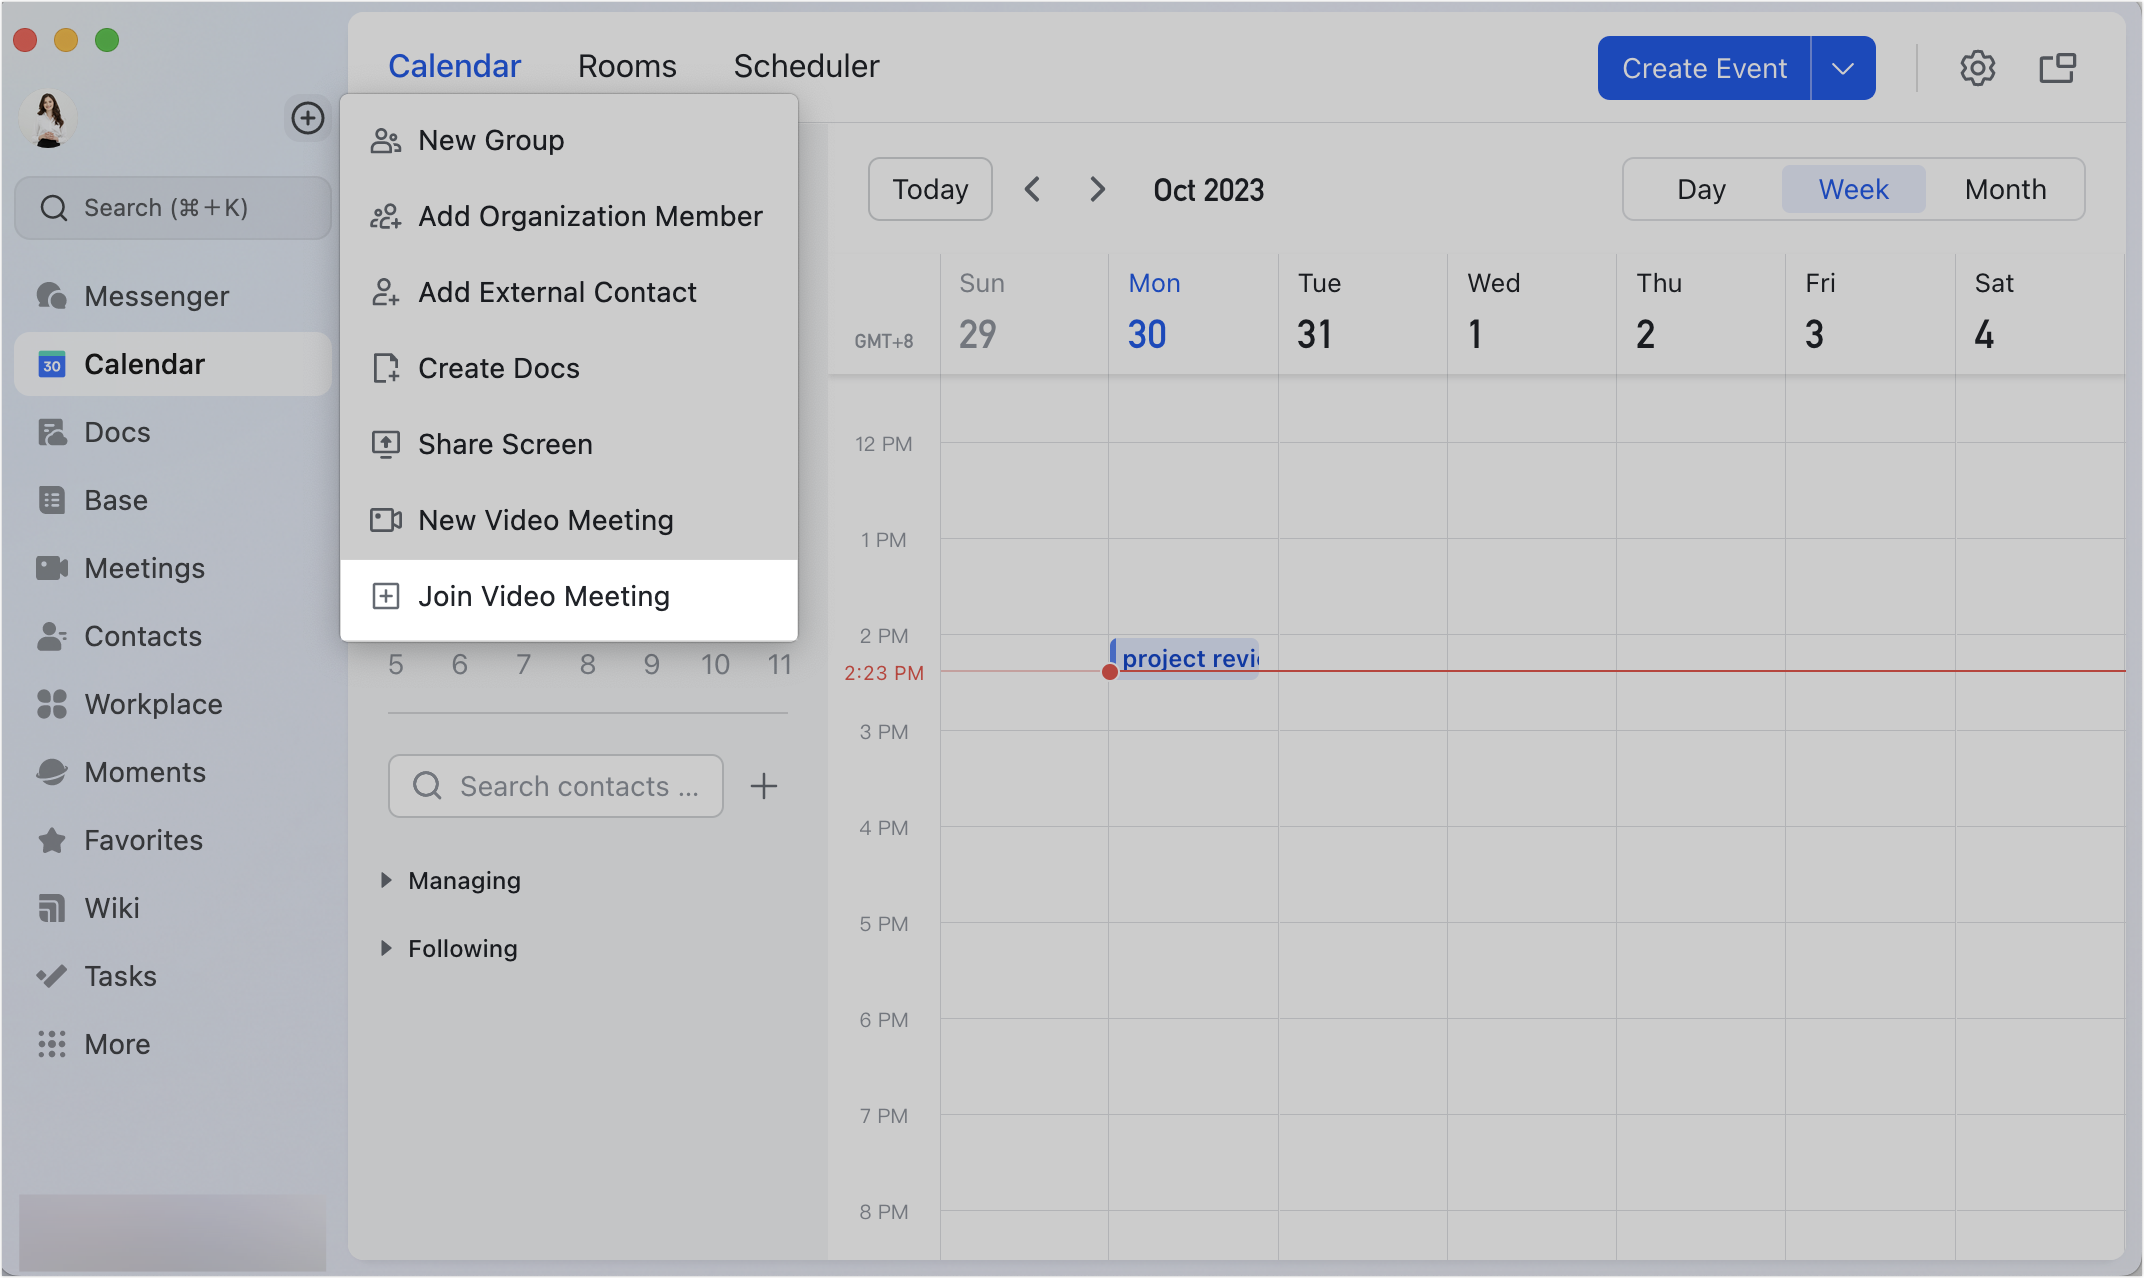Open Messenger from the sidebar
The image size is (2144, 1278).
(x=157, y=295)
